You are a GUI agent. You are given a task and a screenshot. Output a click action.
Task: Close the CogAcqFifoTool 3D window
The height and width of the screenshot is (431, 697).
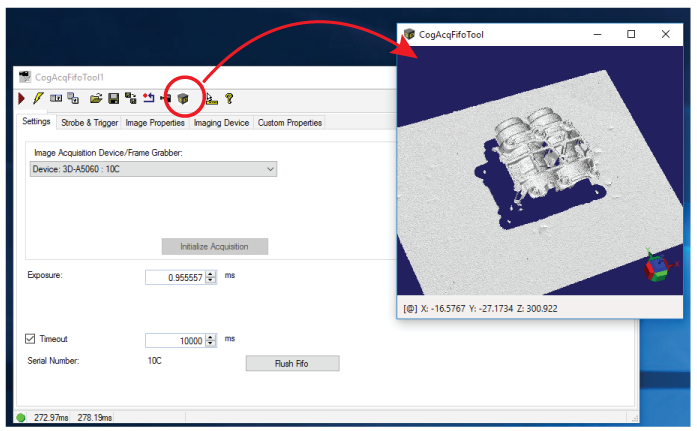pyautogui.click(x=665, y=34)
